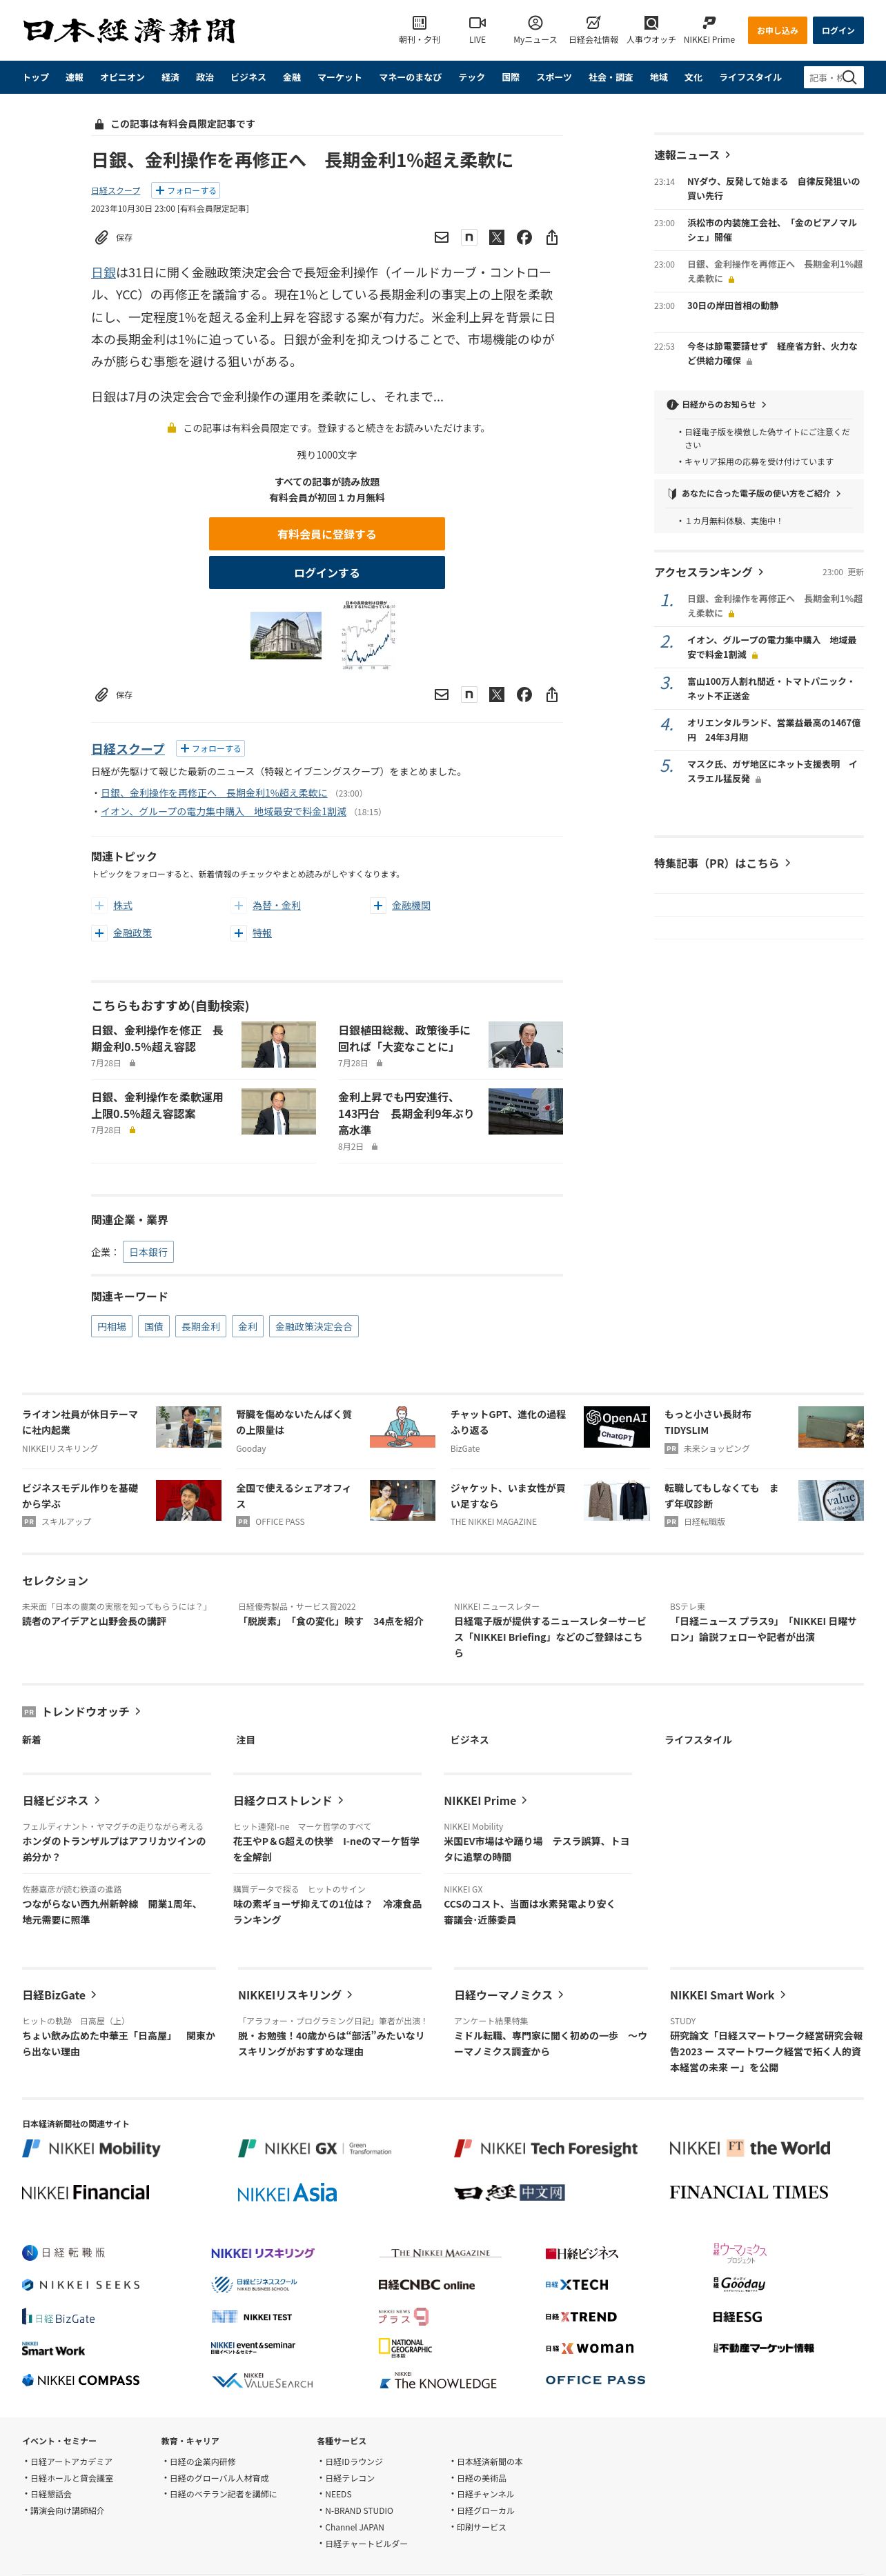Image resolution: width=886 pixels, height=2576 pixels.
Task: Click header ログイン button
Action: [x=838, y=30]
